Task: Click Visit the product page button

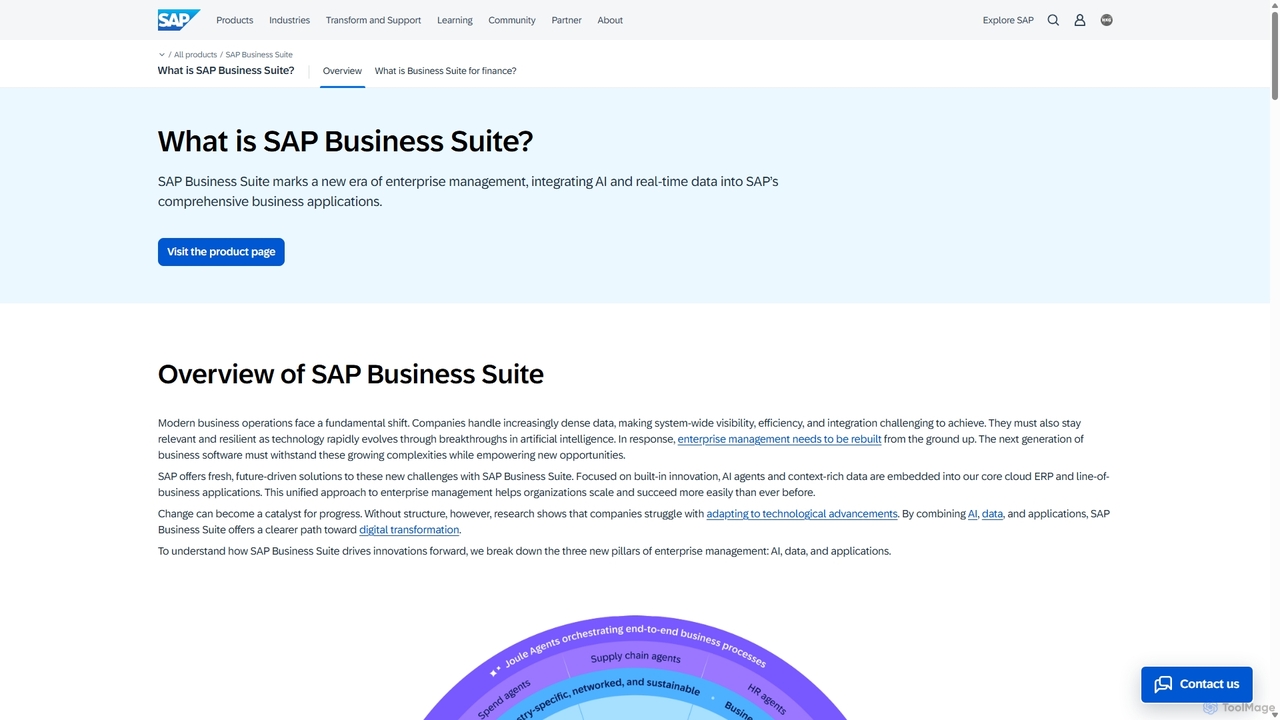Action: click(221, 252)
